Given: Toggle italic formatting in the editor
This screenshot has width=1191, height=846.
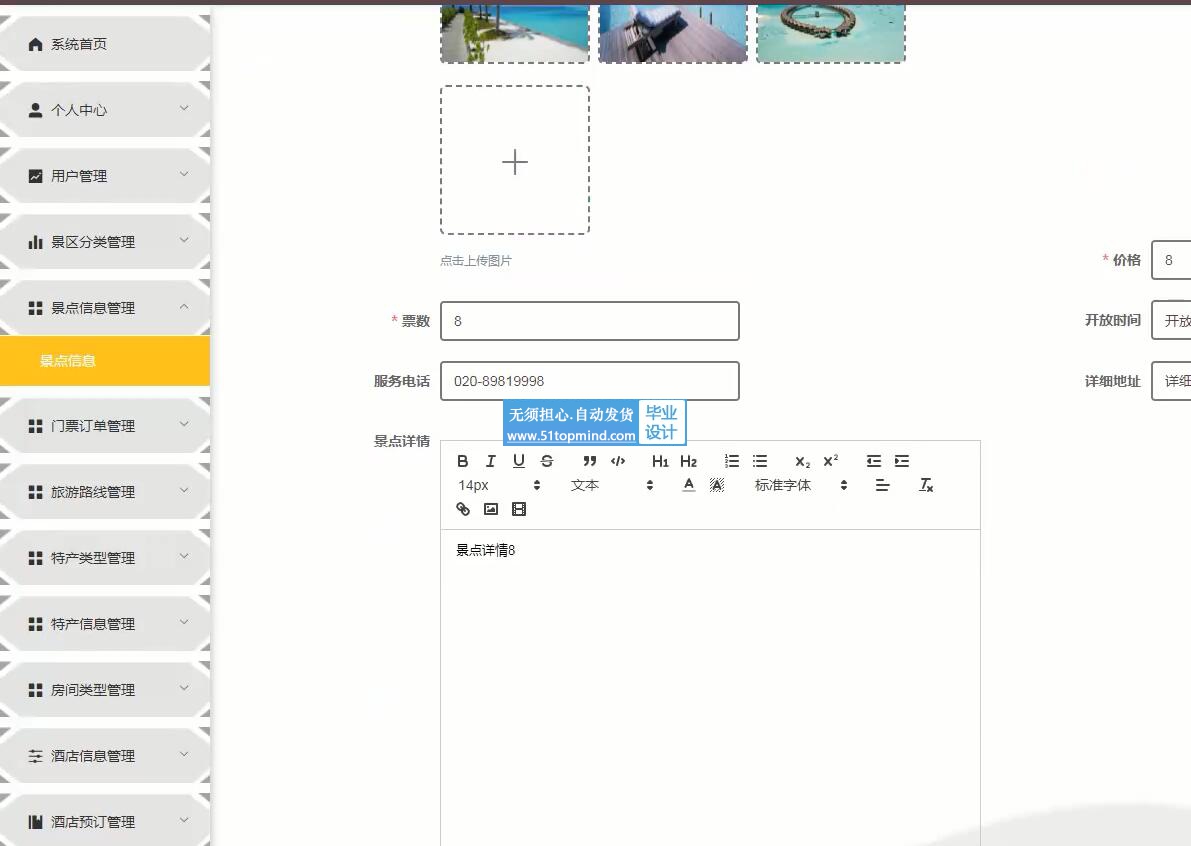Looking at the screenshot, I should coord(491,461).
